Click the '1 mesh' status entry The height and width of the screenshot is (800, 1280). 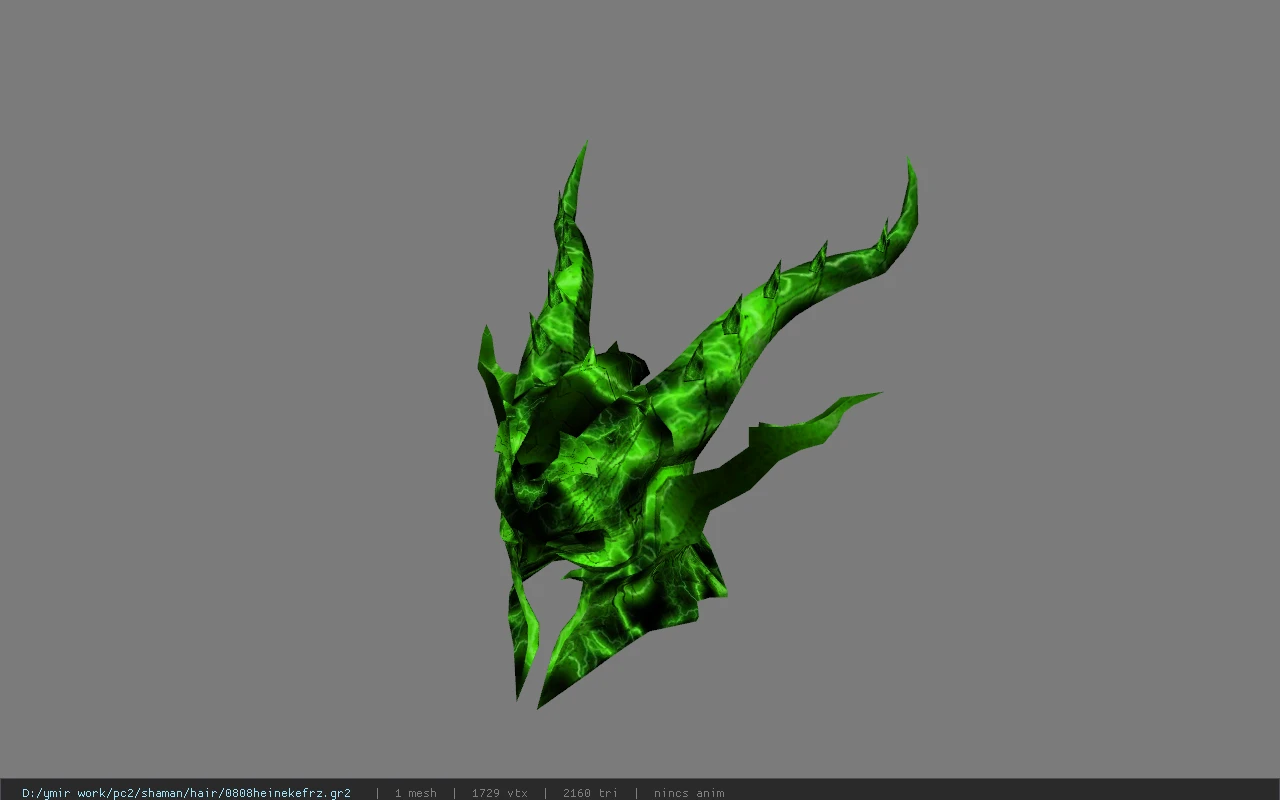[x=415, y=793]
